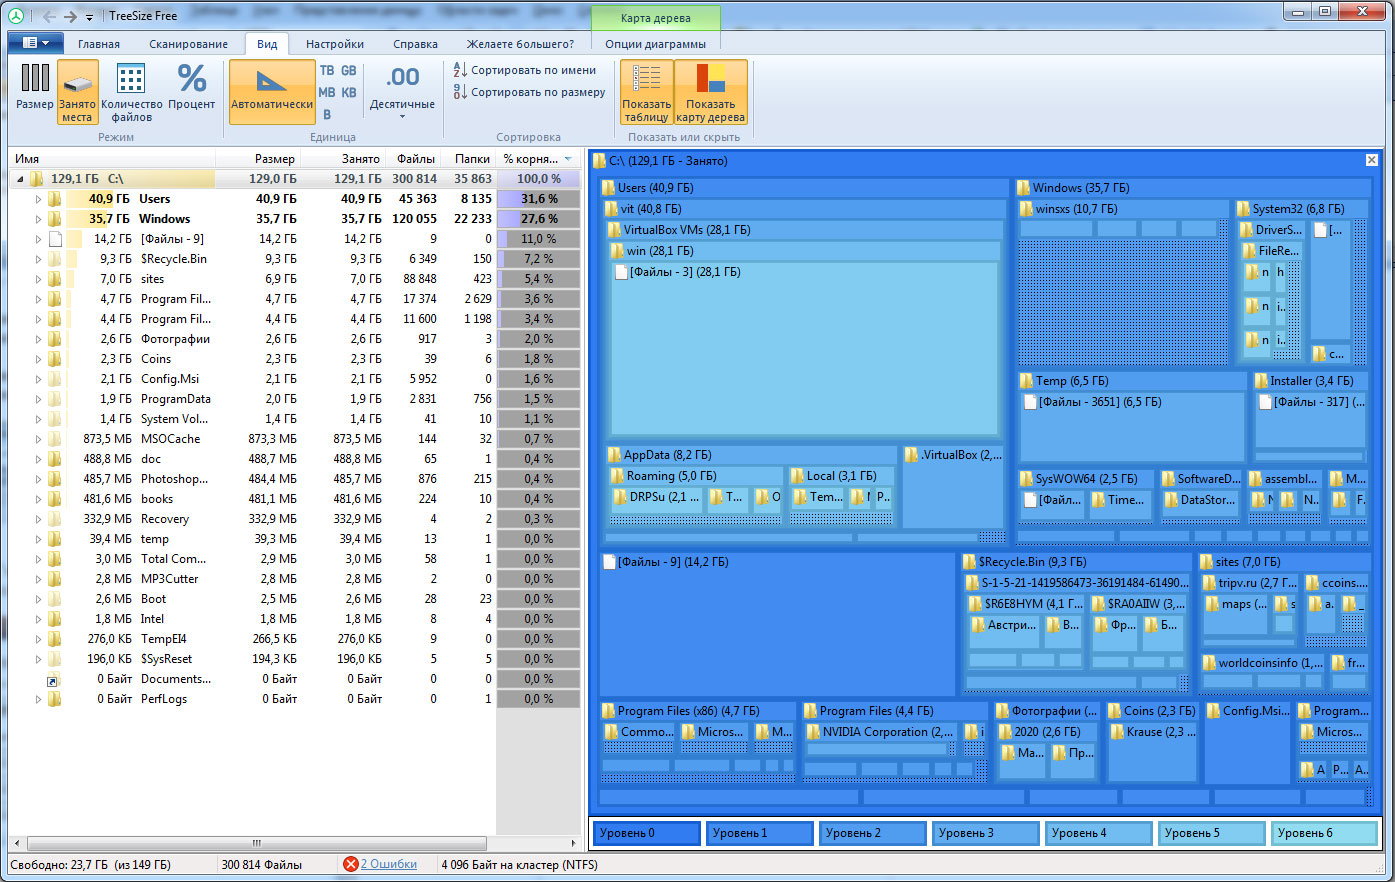Expand the Coins folder row
The image size is (1395, 882).
coord(38,359)
